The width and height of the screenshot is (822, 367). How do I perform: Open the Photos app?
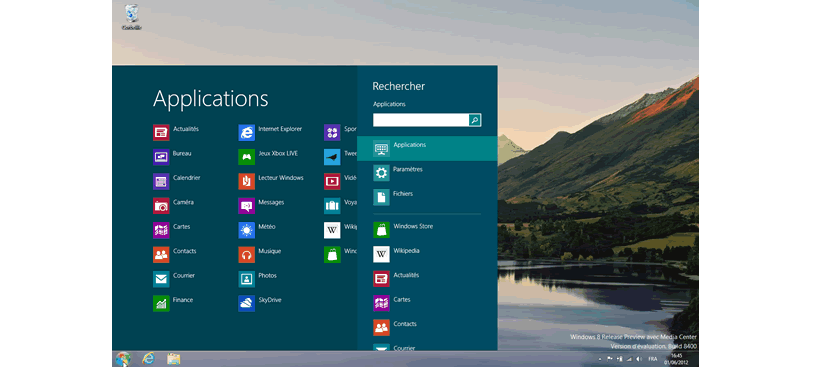pos(246,279)
